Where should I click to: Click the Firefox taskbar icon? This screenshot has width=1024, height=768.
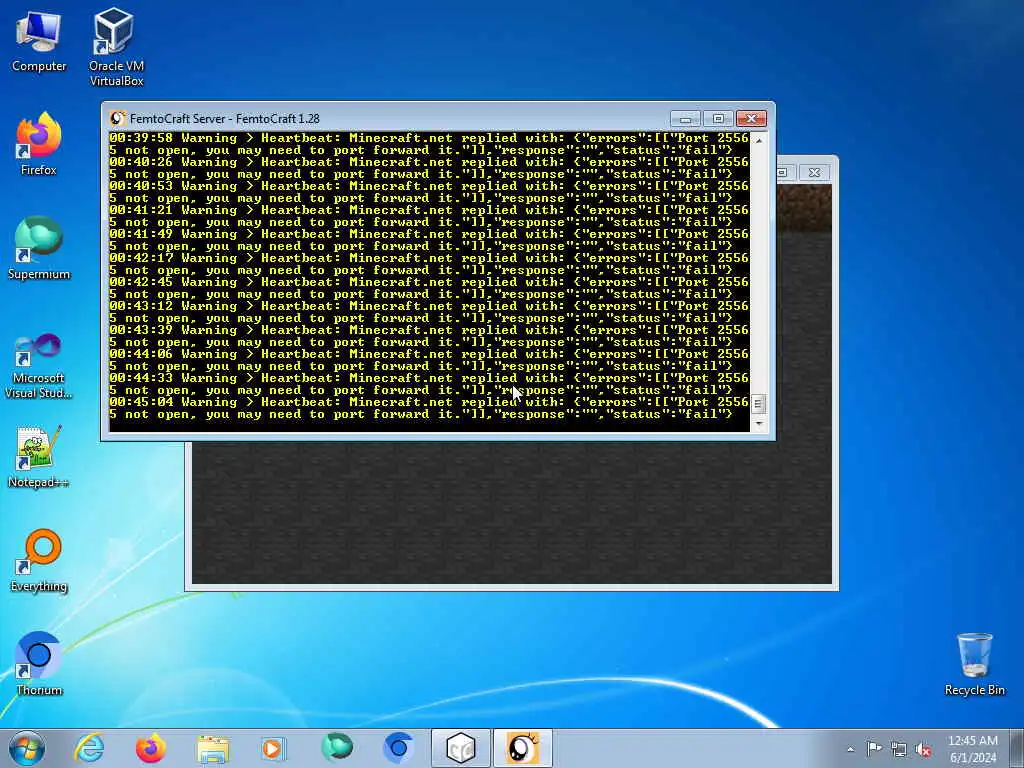(x=151, y=748)
